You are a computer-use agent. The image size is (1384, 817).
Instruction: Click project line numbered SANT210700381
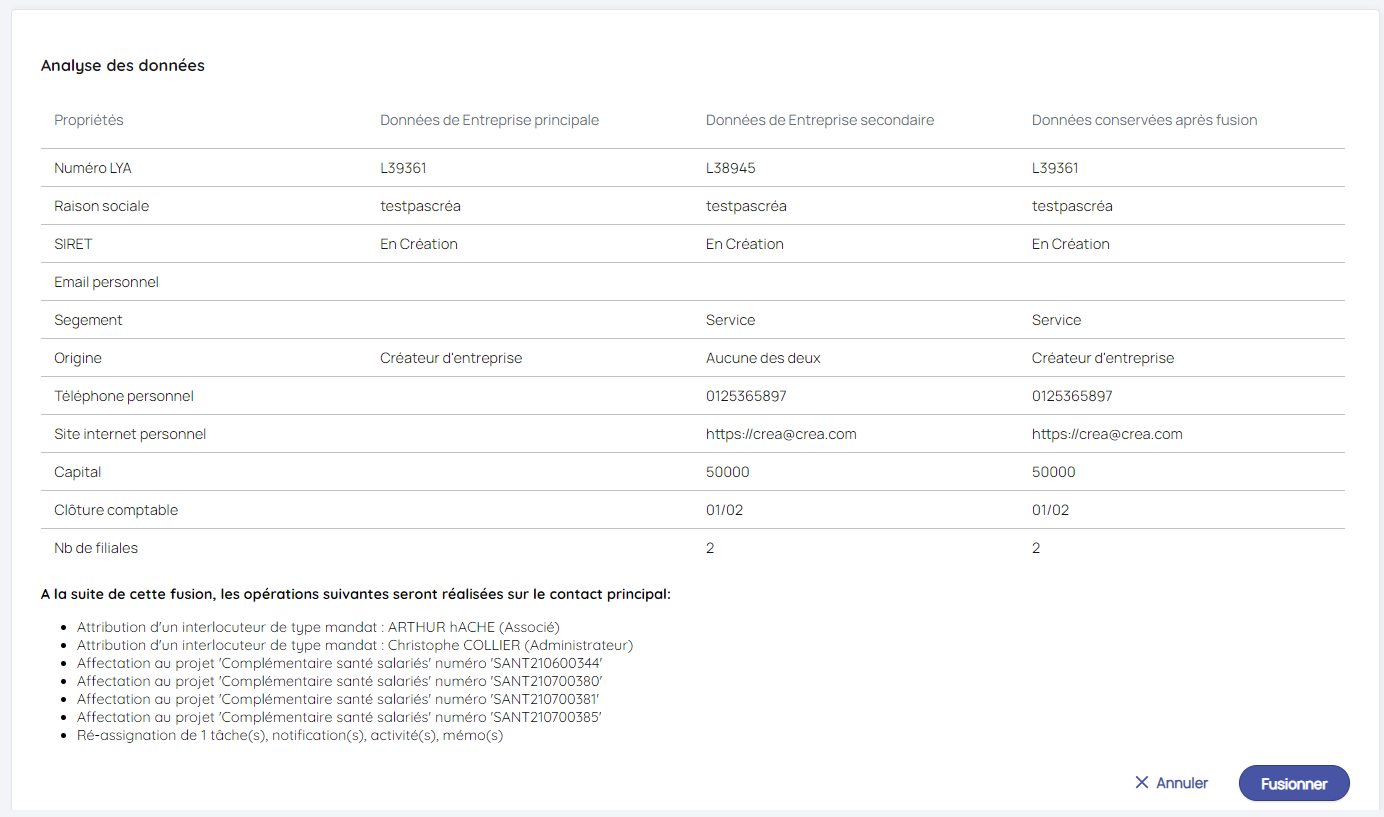click(338, 699)
